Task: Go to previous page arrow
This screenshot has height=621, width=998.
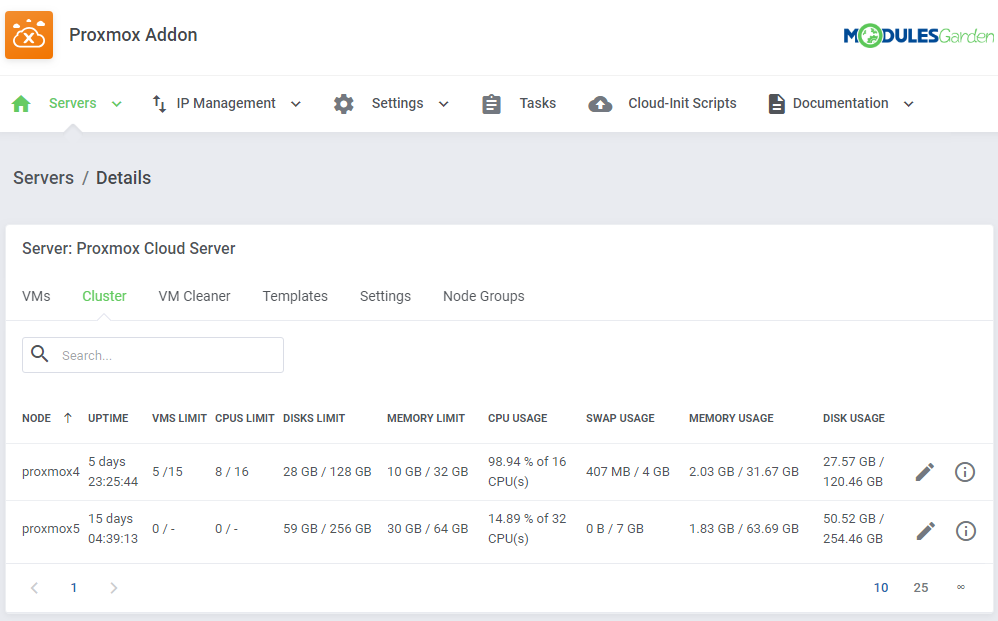Action: click(x=34, y=588)
